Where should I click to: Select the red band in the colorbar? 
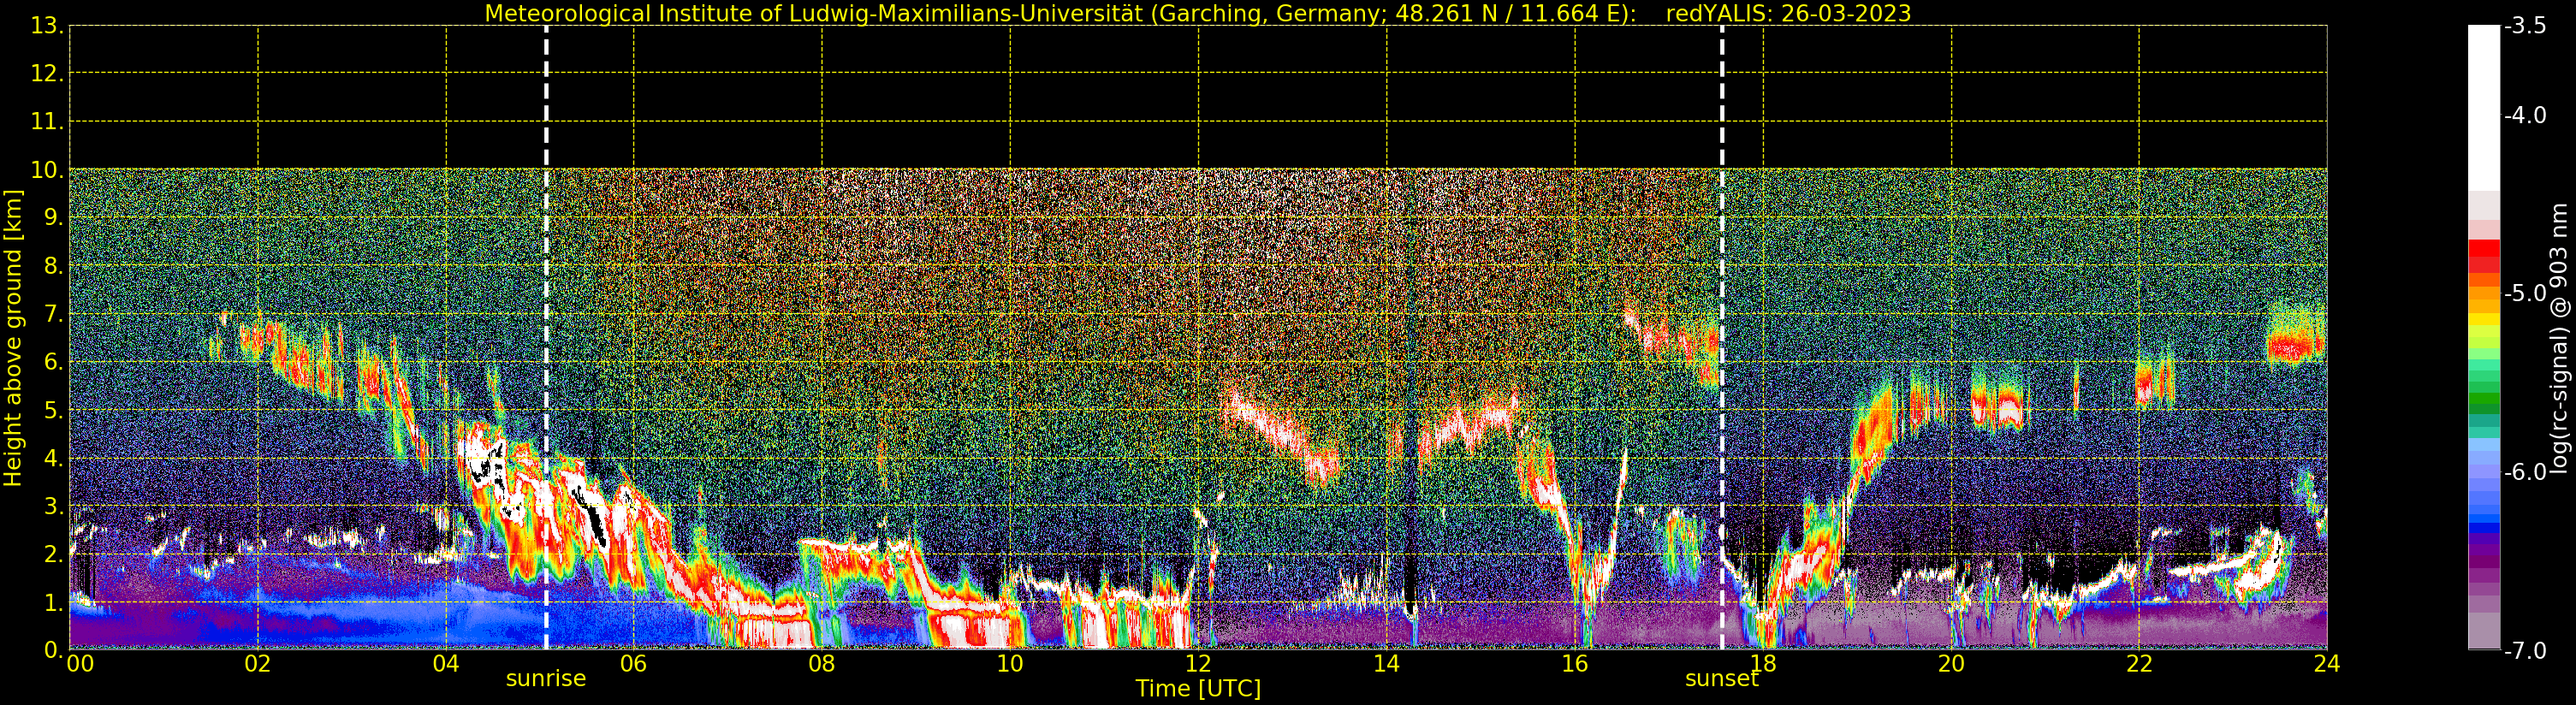[2484, 256]
